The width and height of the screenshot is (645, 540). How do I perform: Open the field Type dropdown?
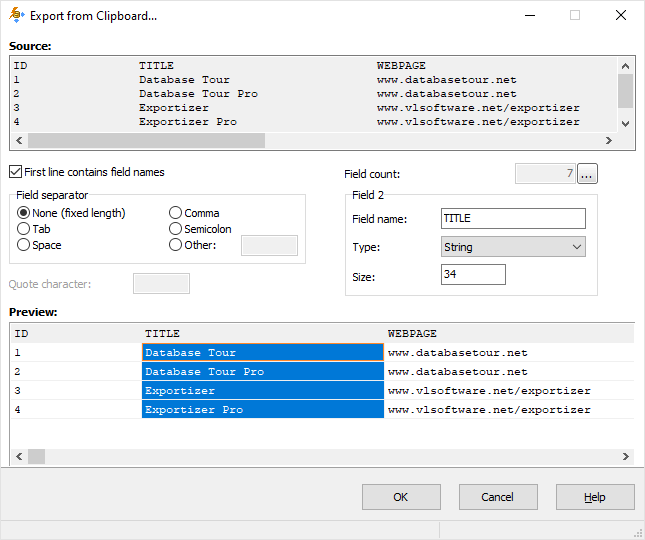click(x=513, y=247)
